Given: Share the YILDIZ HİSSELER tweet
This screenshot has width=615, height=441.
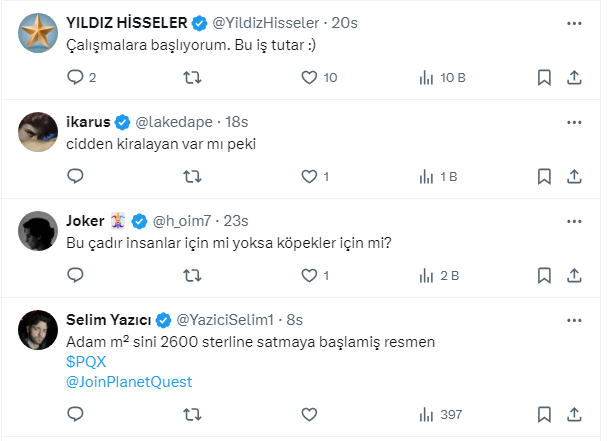Looking at the screenshot, I should click(574, 77).
